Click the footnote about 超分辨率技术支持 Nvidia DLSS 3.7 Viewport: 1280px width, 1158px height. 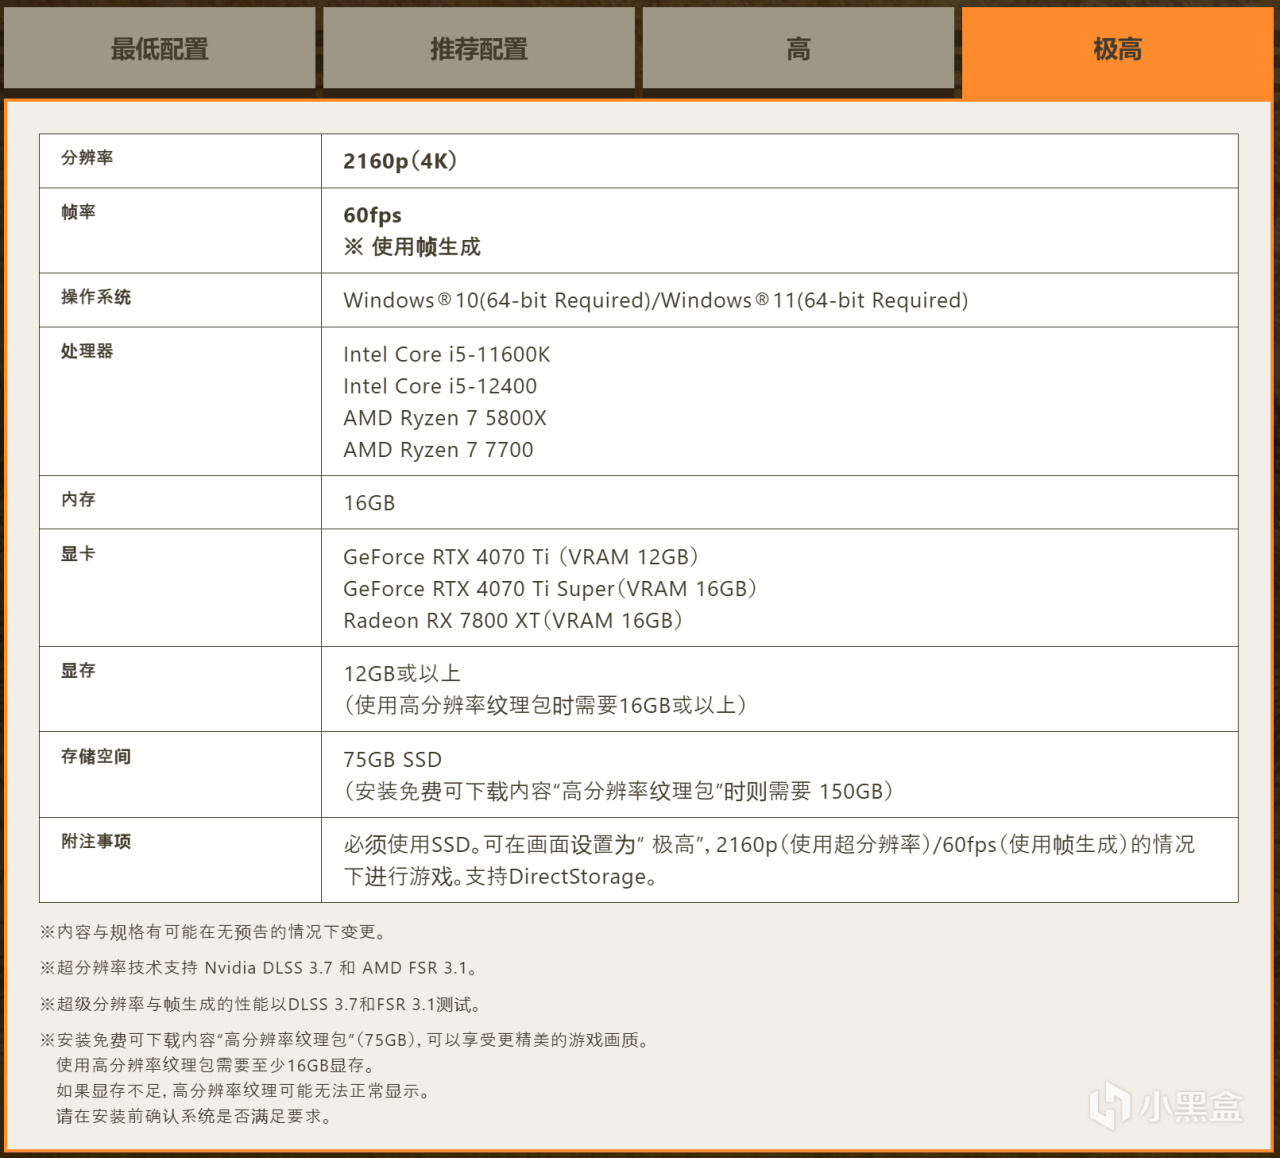259,968
